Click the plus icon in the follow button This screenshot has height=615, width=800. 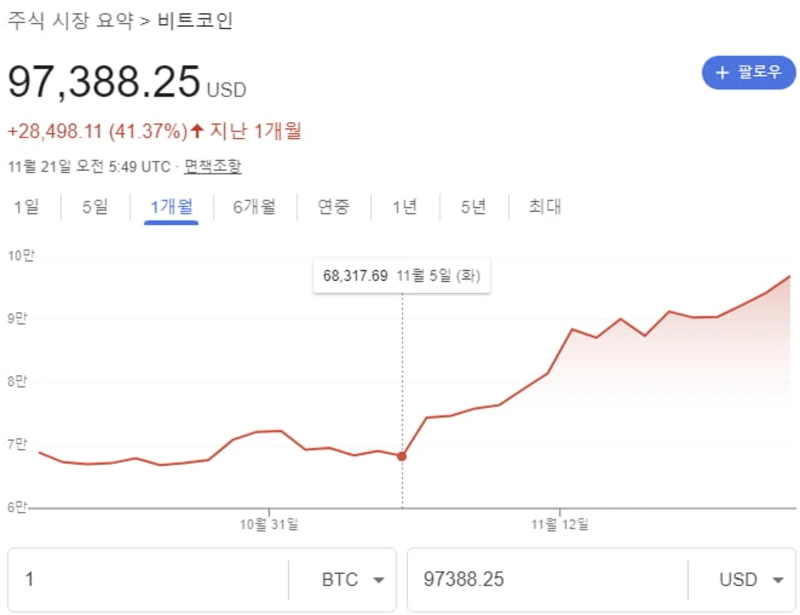722,73
